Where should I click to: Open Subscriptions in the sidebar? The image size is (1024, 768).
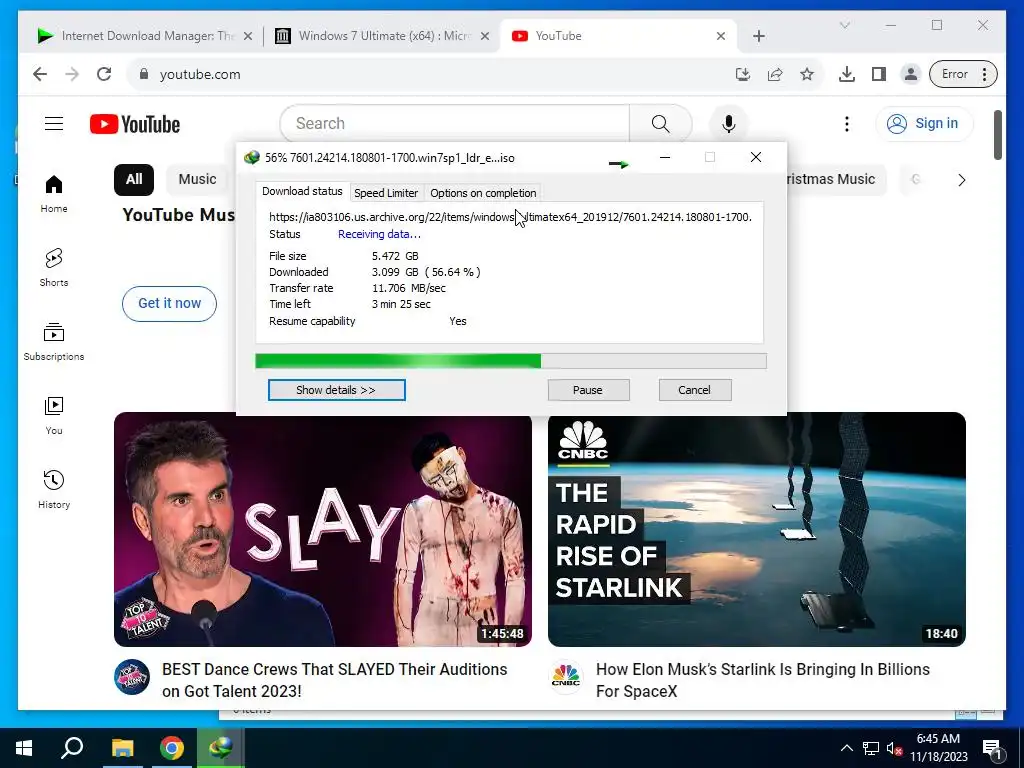click(x=54, y=342)
